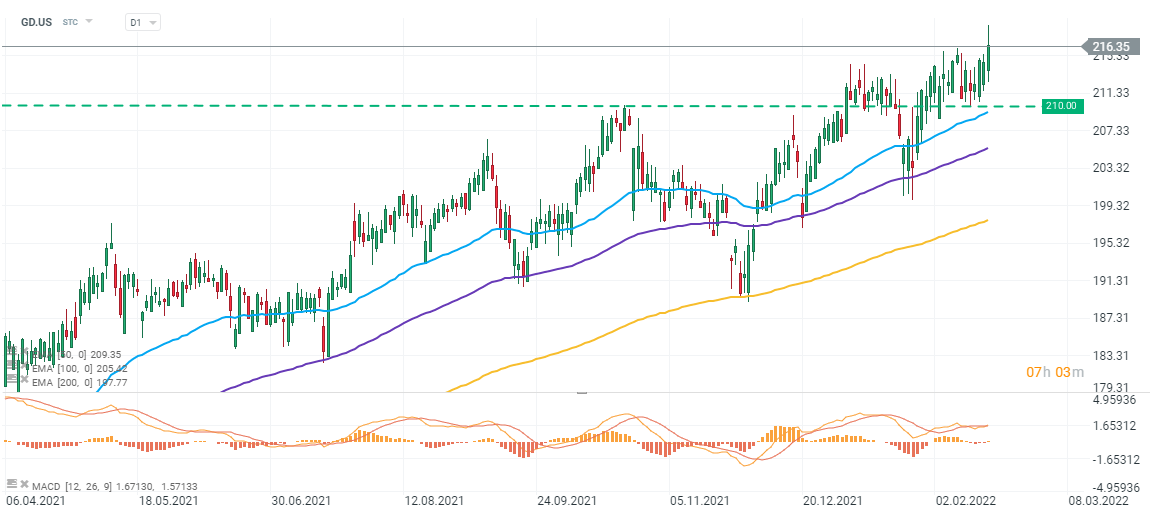Click the 20.12.2021 date on time axis

pyautogui.click(x=832, y=501)
